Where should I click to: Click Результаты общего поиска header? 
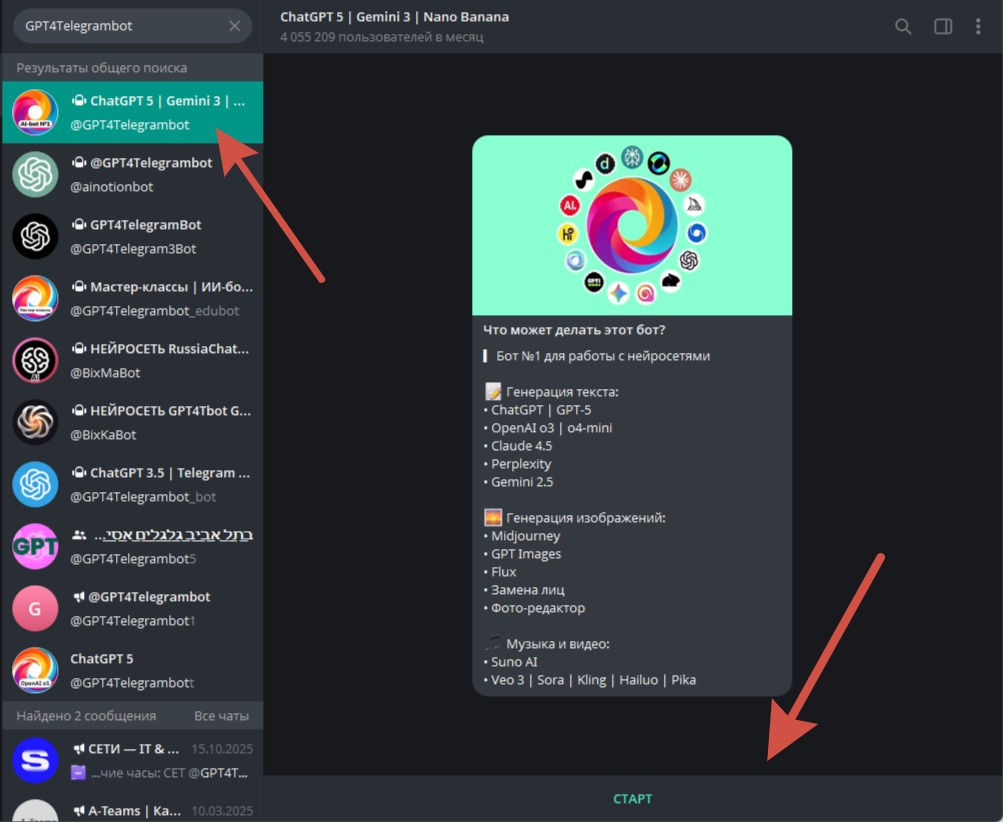102,68
